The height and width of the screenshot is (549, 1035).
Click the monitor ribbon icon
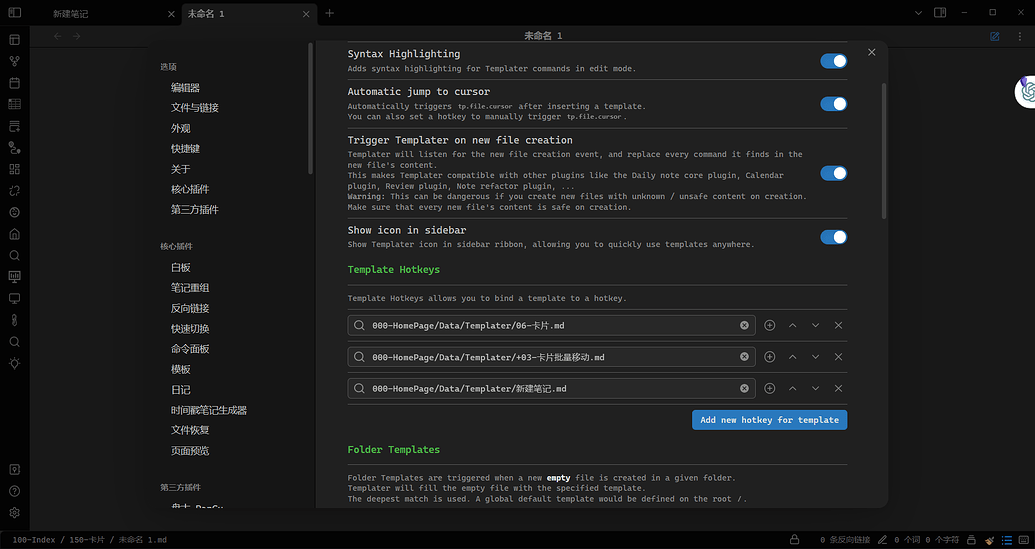[15, 299]
